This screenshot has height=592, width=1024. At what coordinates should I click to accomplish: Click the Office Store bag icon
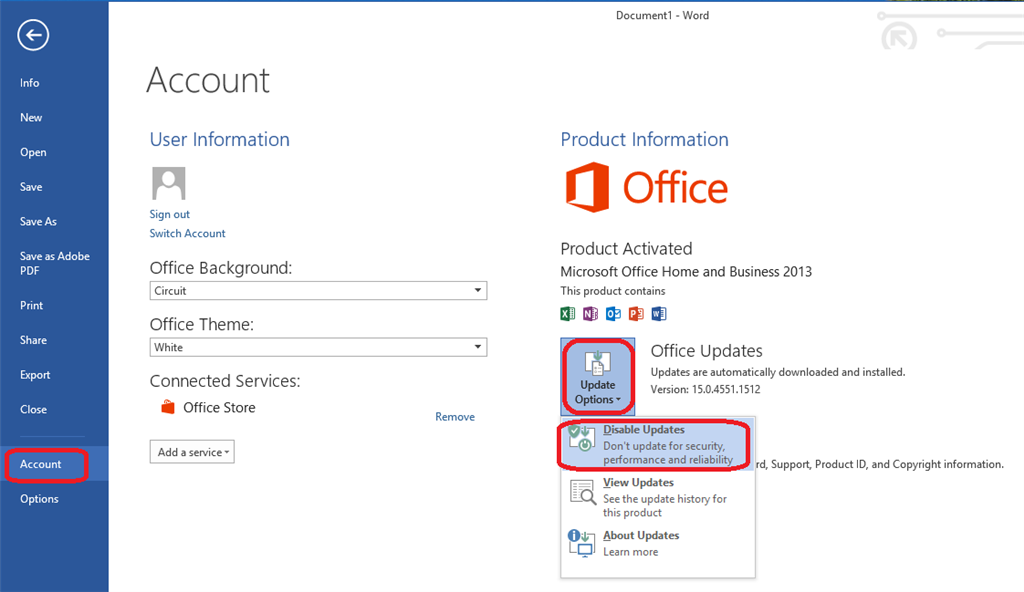tap(168, 407)
